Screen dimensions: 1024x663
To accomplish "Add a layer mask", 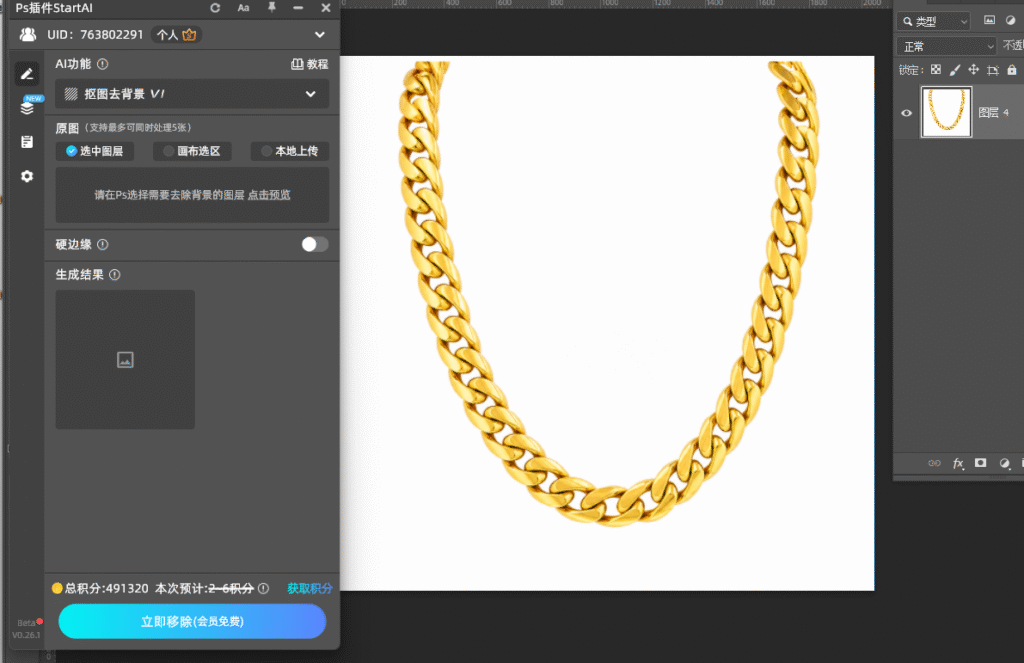I will (980, 462).
